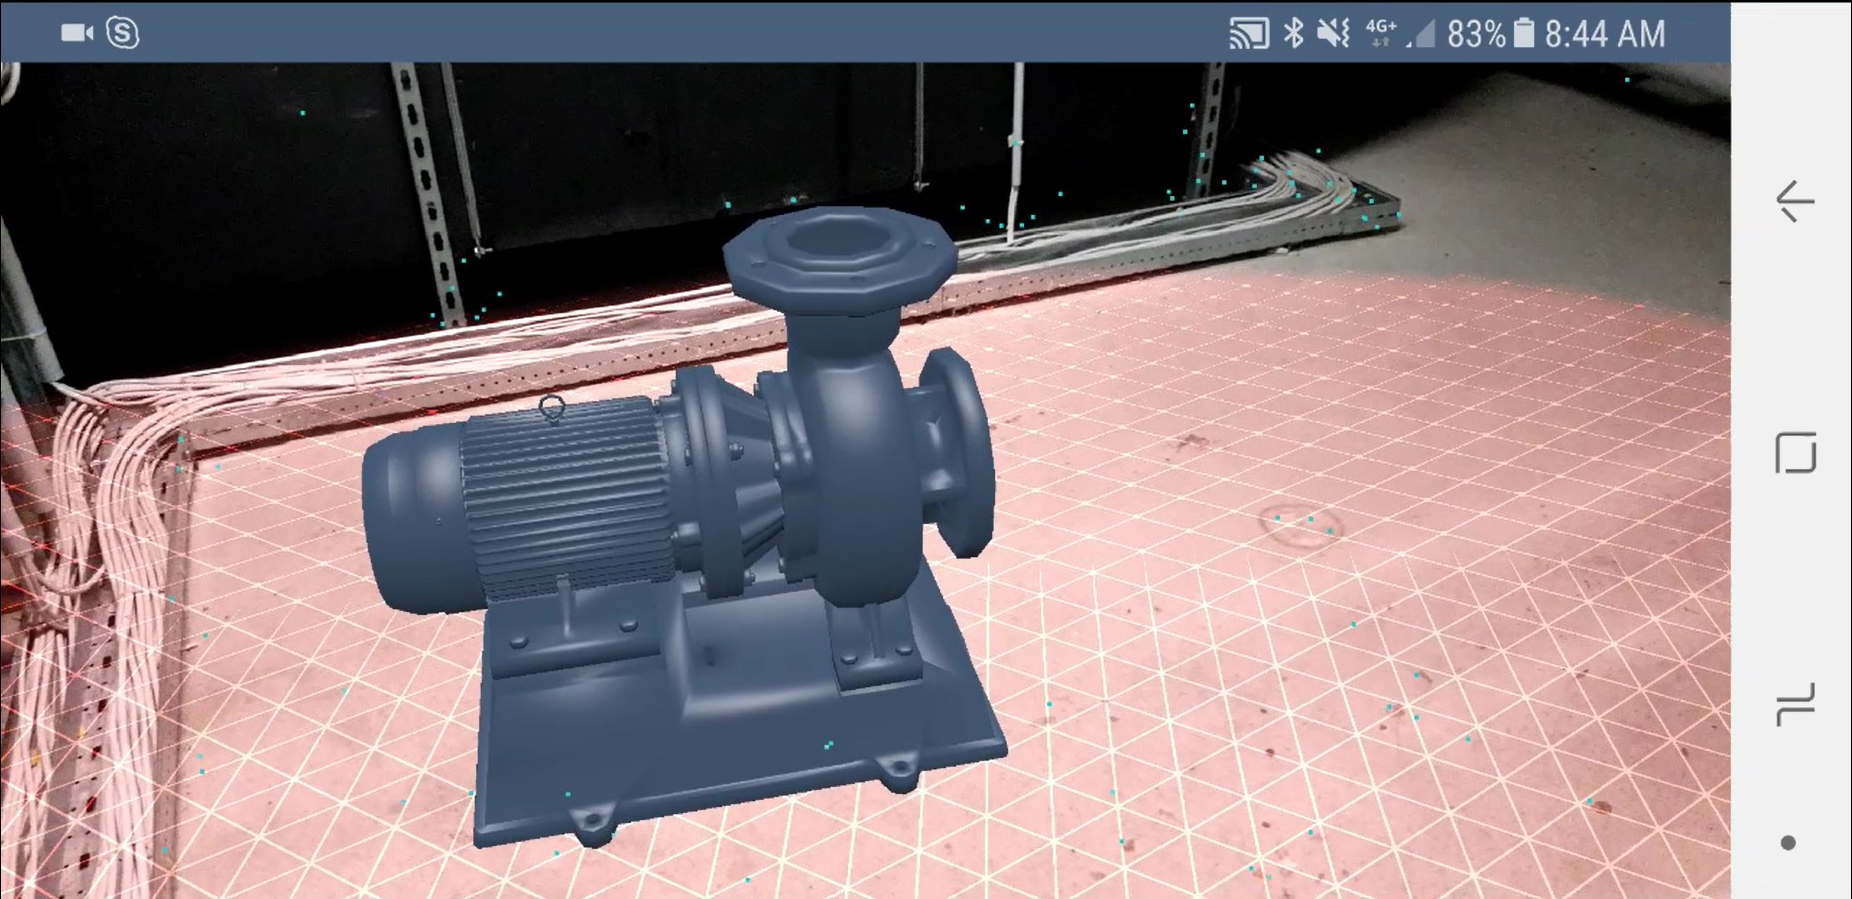Tap the cellular signal strength icon
1852x899 pixels.
pos(1421,34)
